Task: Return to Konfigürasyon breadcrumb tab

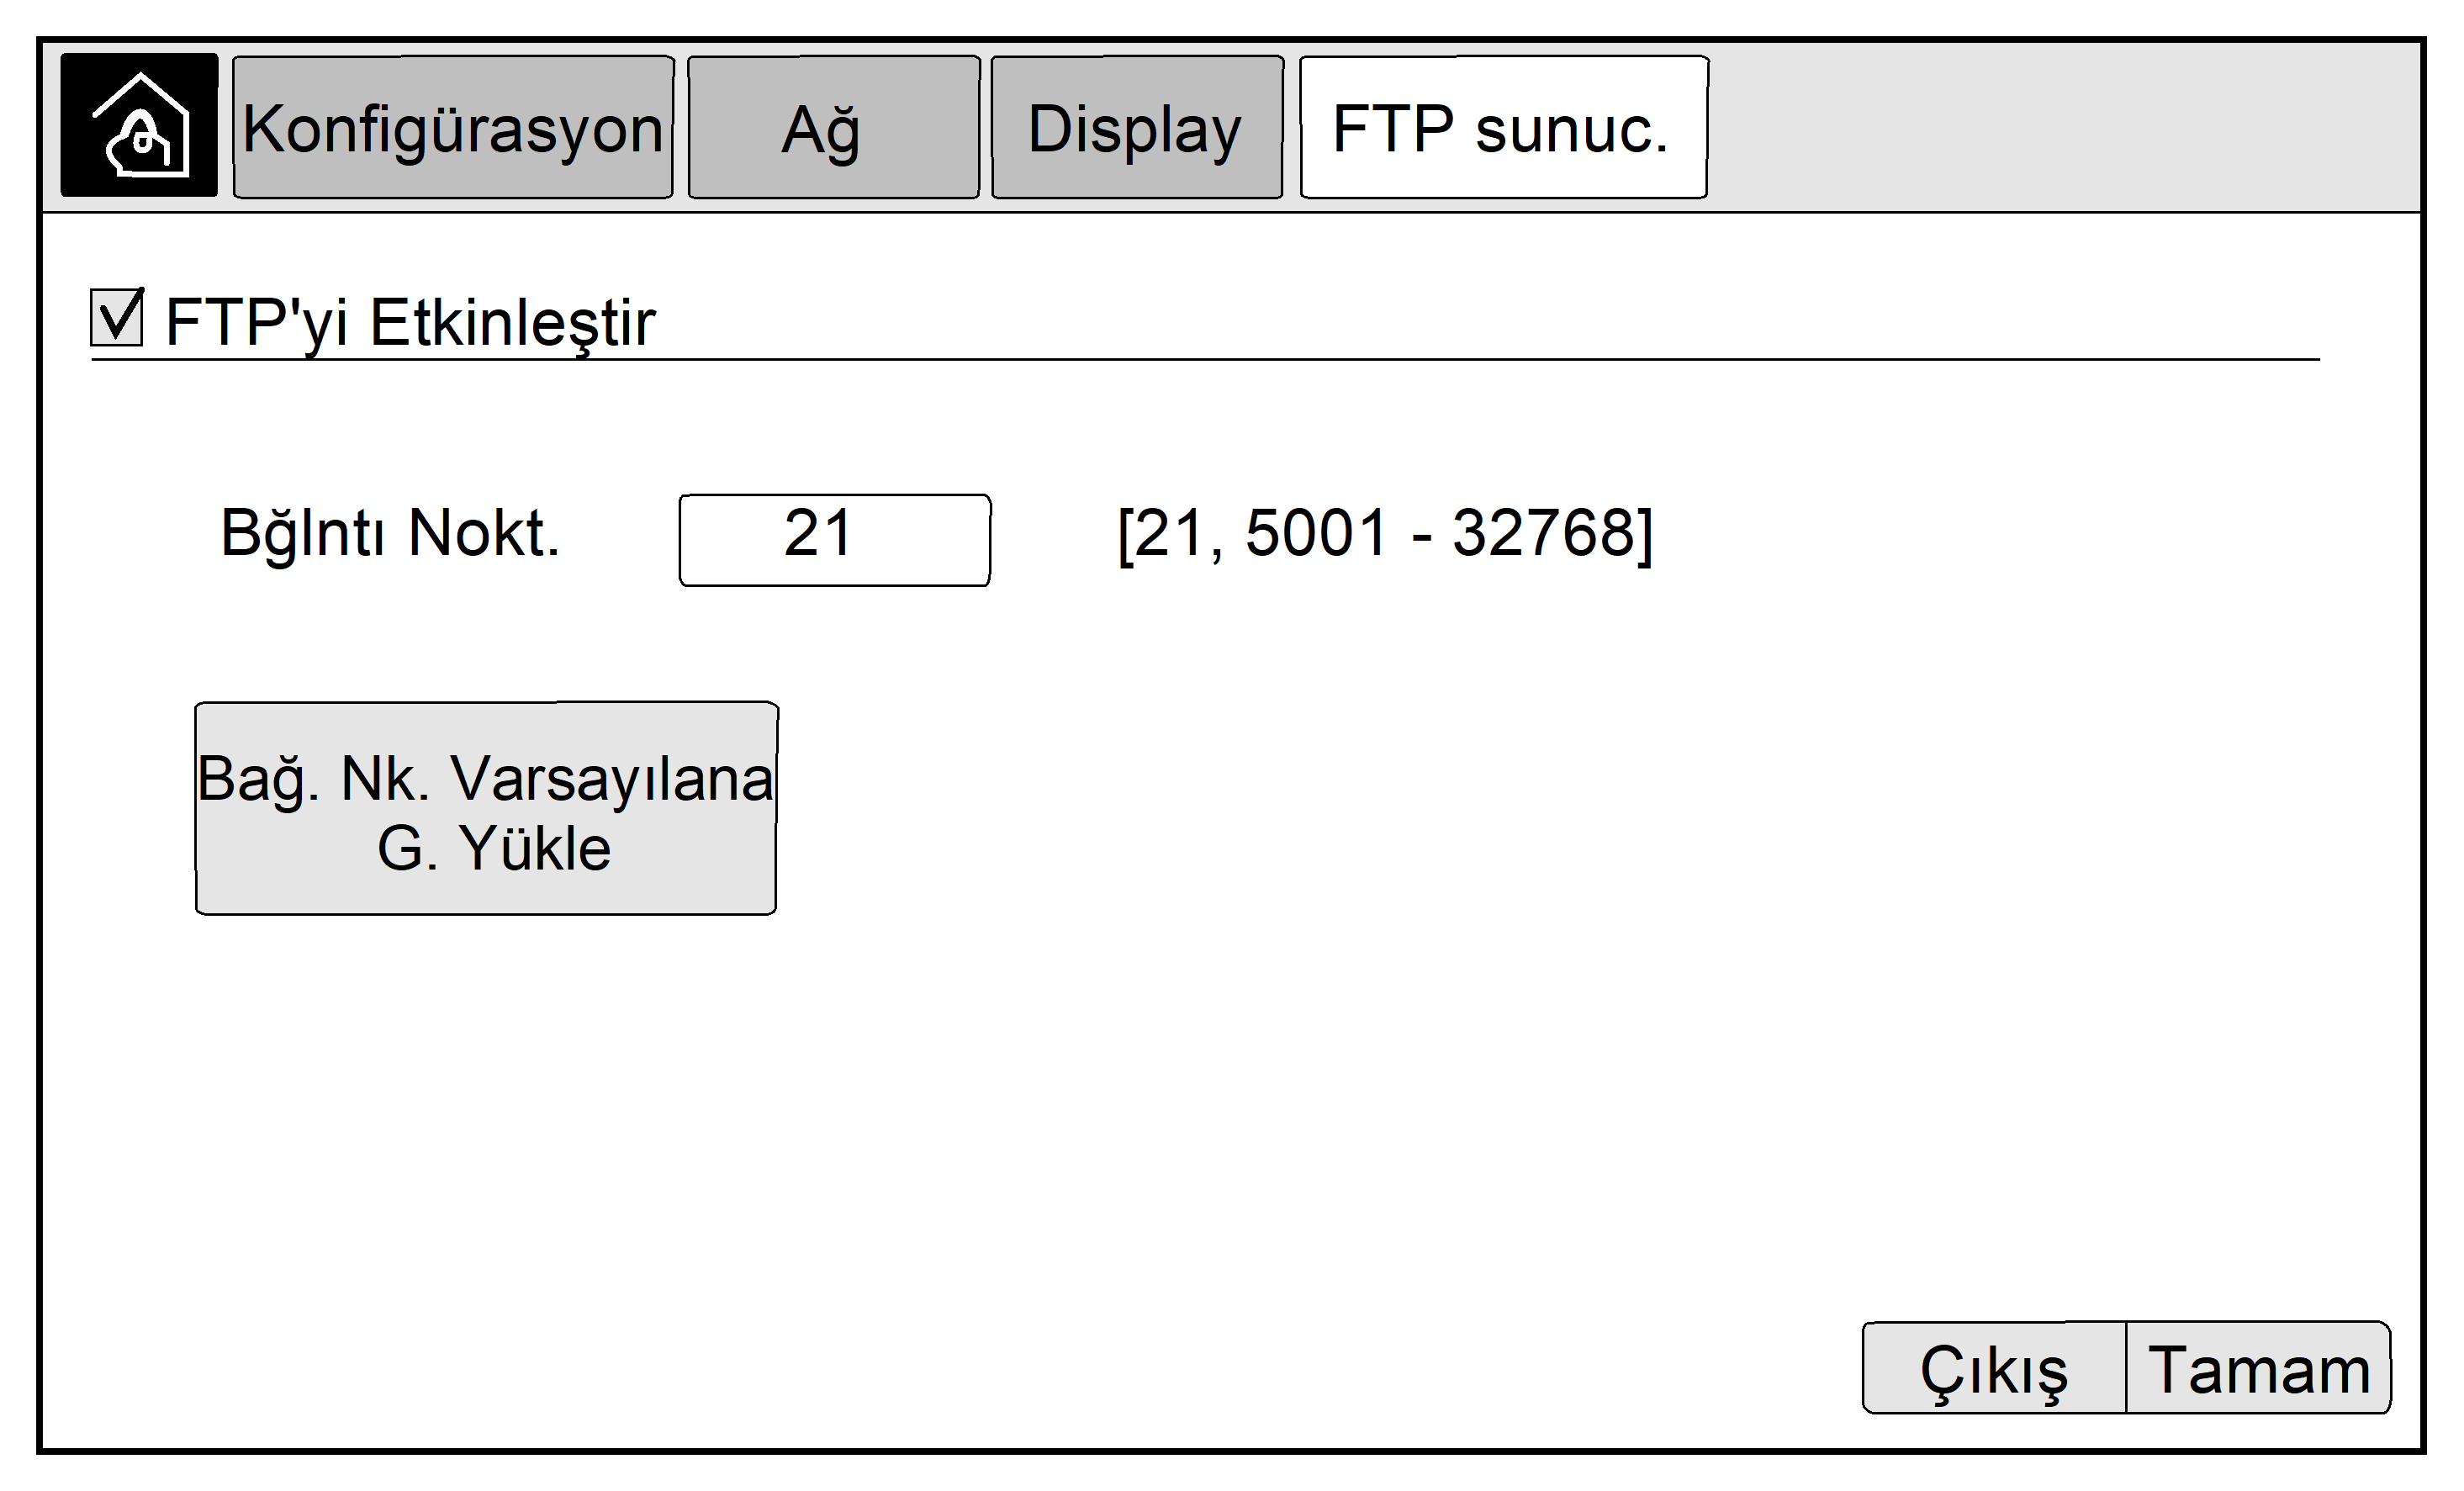Action: point(453,127)
